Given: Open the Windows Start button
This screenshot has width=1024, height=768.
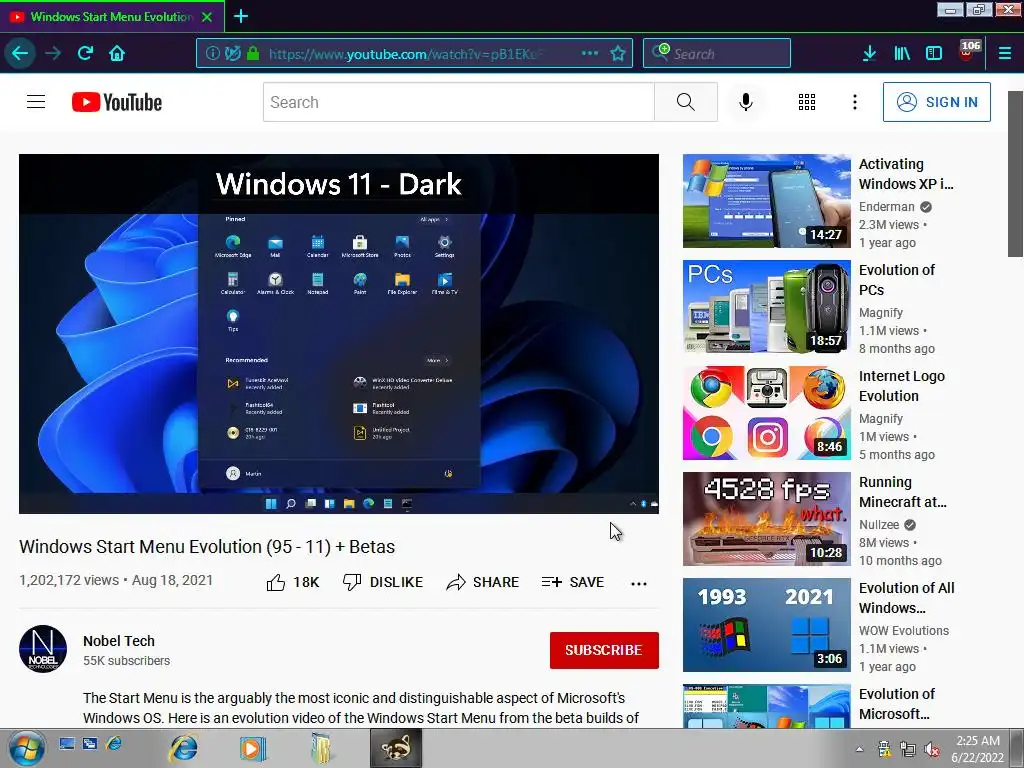Looking at the screenshot, I should click(27, 748).
